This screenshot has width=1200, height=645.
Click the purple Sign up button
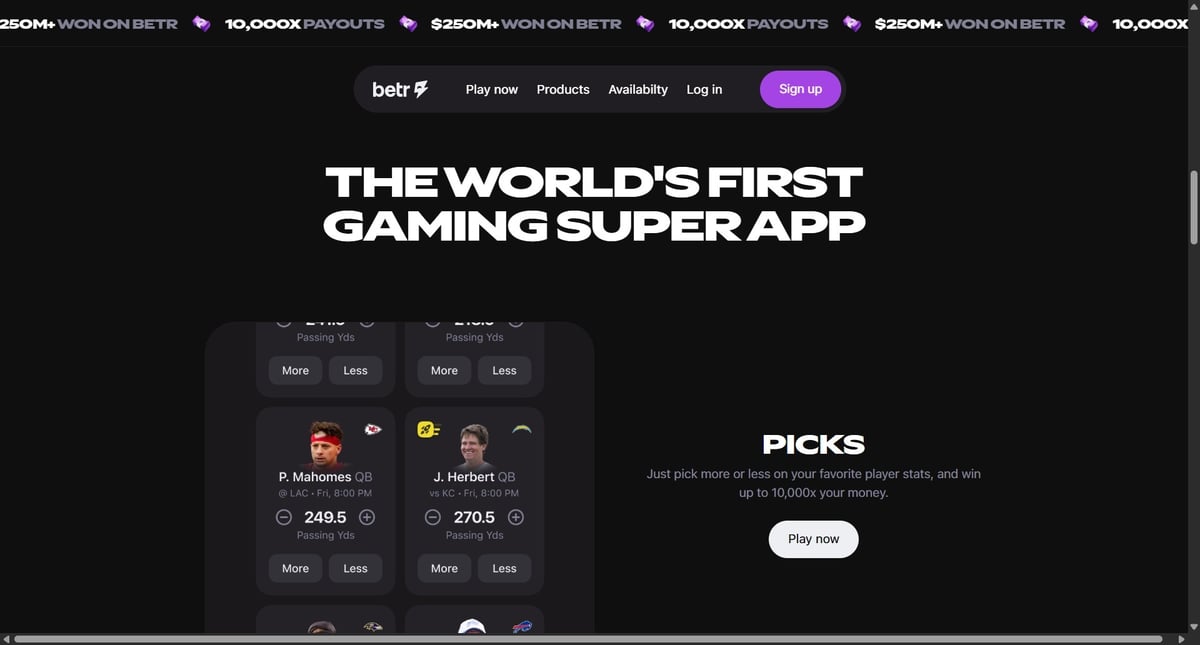801,89
